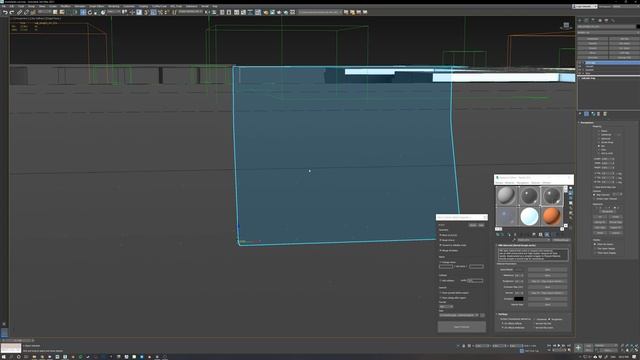
Task: Switch to the Motion command panel tab
Action: click(x=600, y=20)
